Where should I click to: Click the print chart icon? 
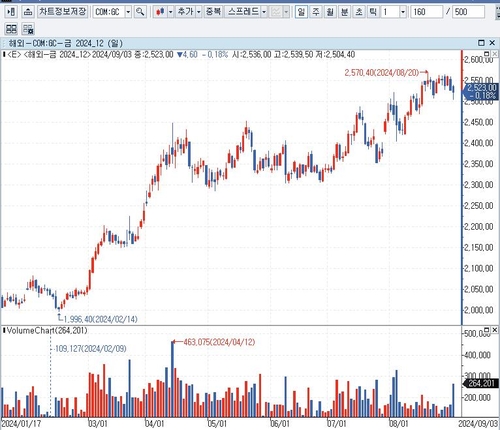point(28,12)
